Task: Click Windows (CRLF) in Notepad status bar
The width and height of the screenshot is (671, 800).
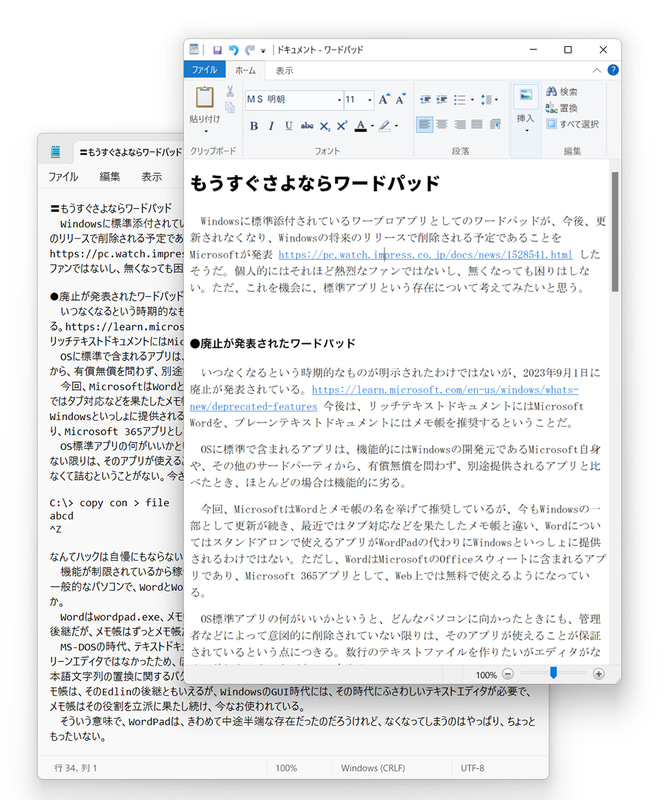Action: [x=373, y=768]
